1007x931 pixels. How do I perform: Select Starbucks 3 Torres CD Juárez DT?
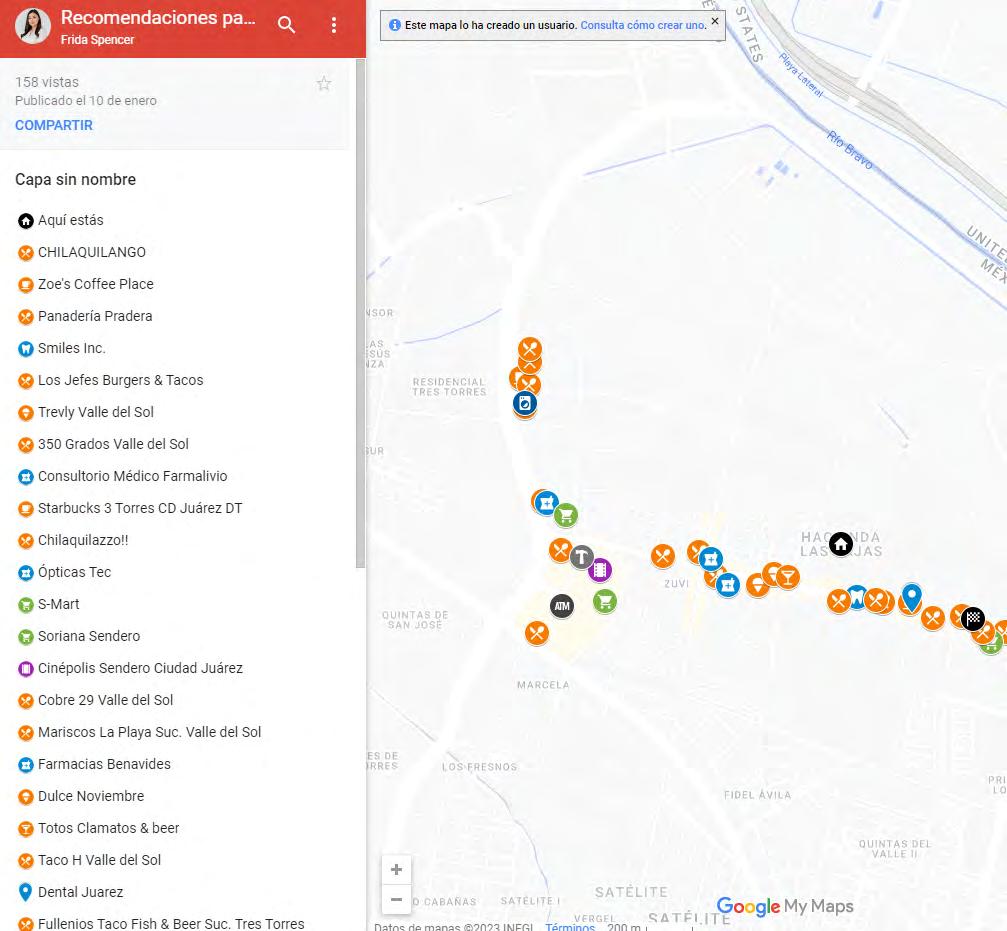(x=140, y=509)
